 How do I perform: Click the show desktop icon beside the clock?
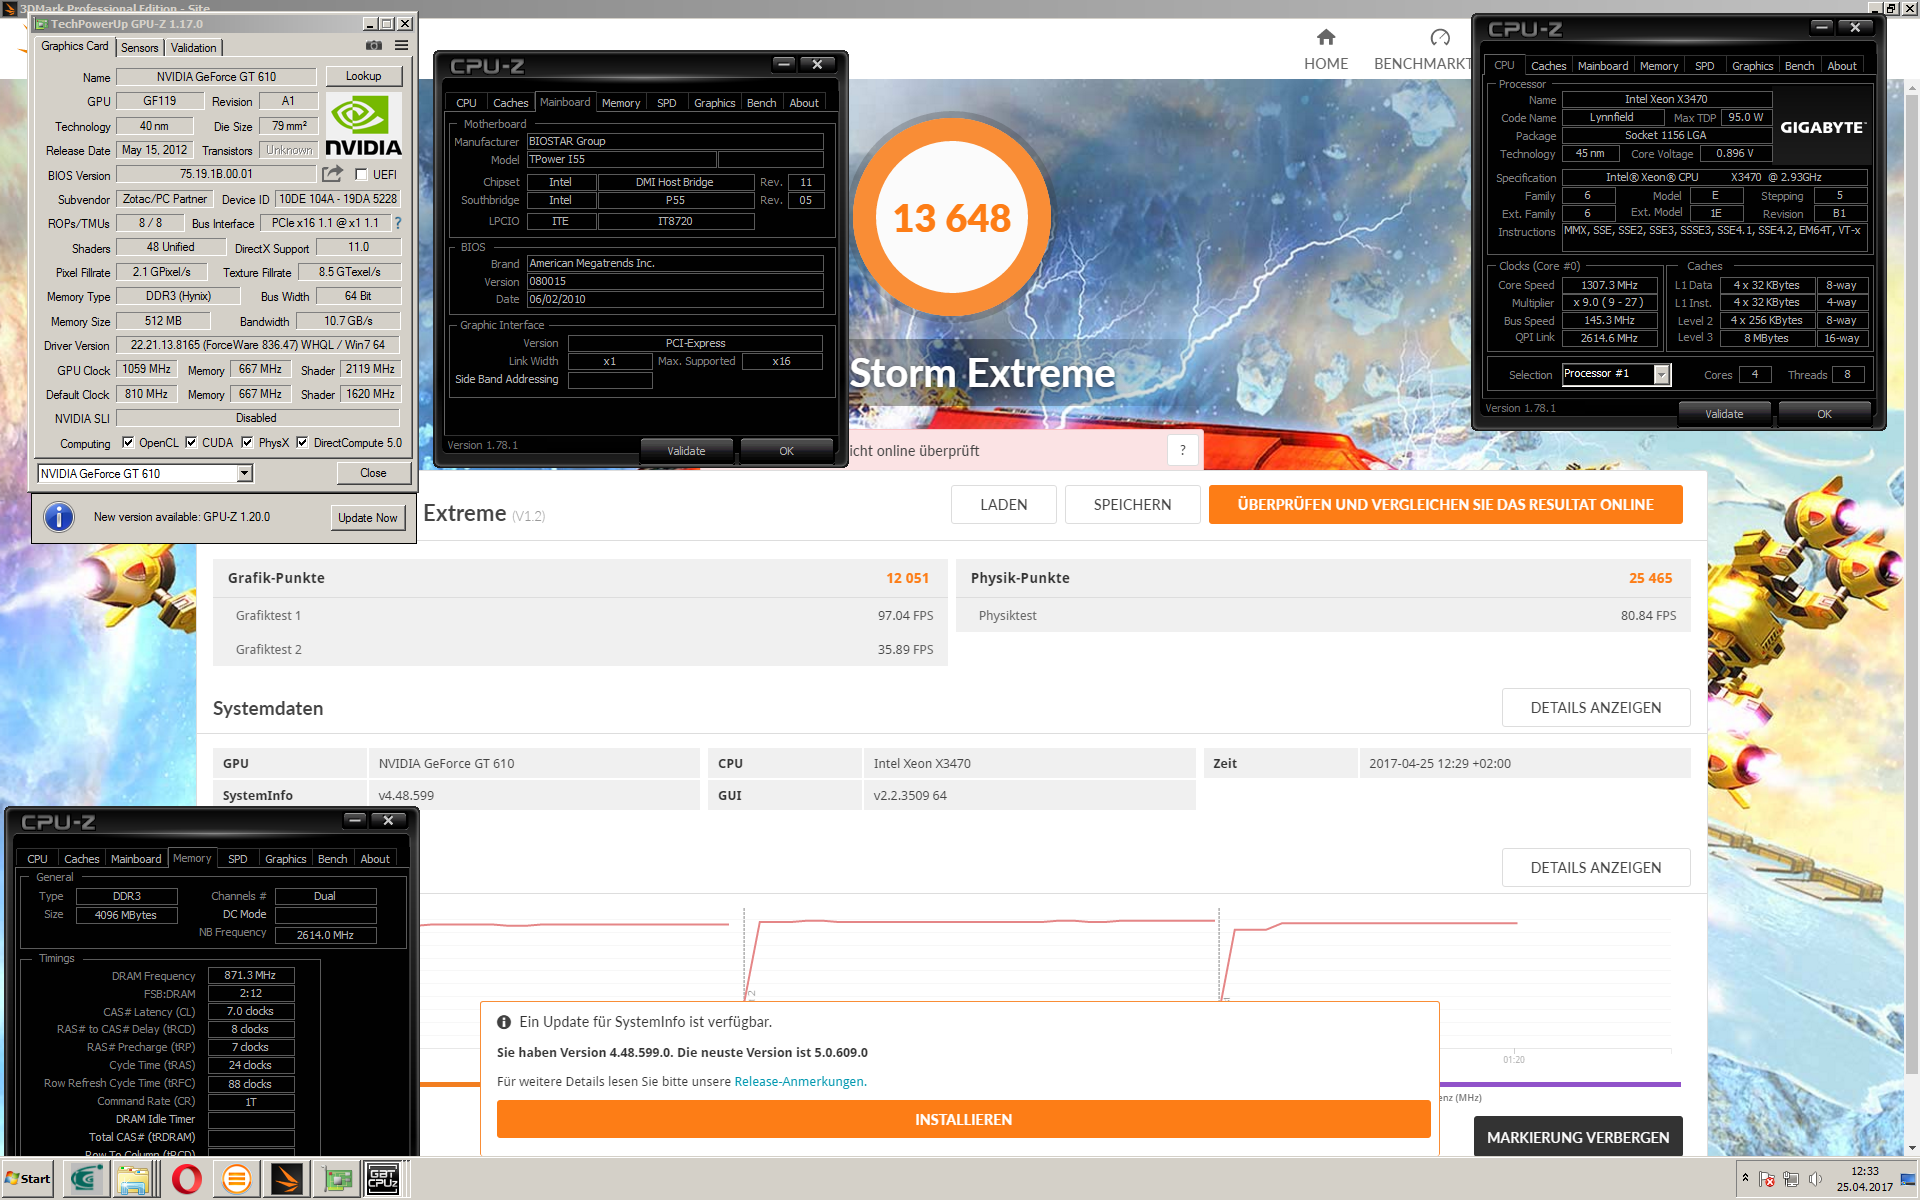(x=1910, y=1179)
